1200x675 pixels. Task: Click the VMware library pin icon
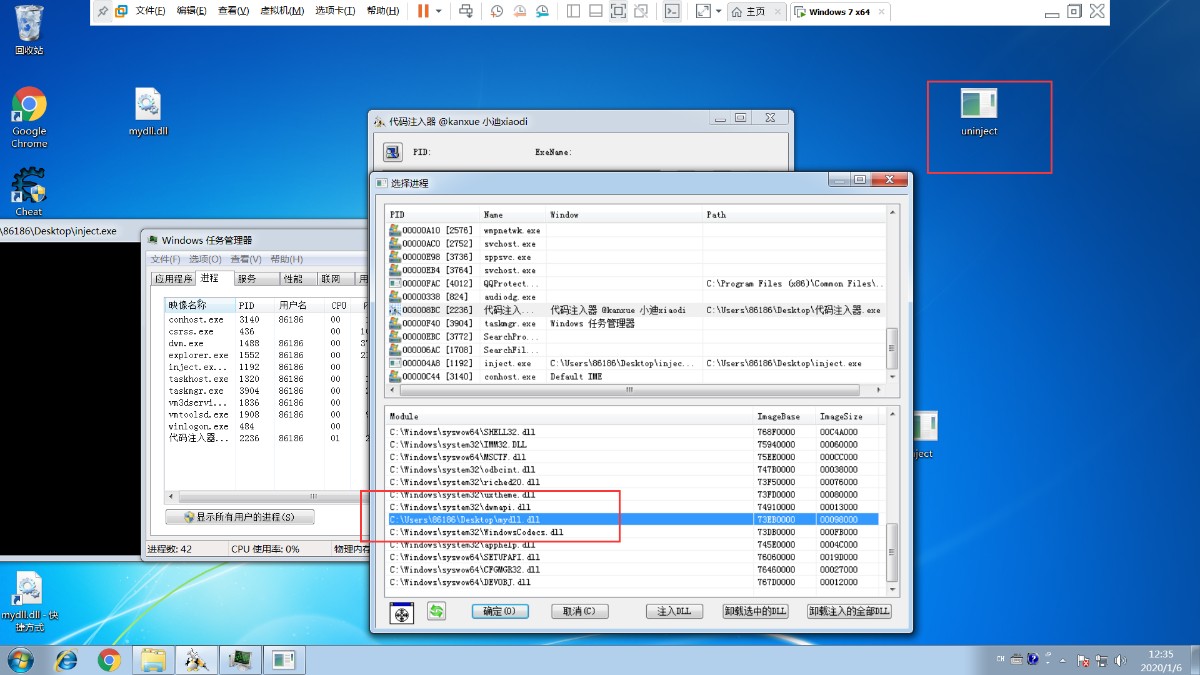pos(103,11)
